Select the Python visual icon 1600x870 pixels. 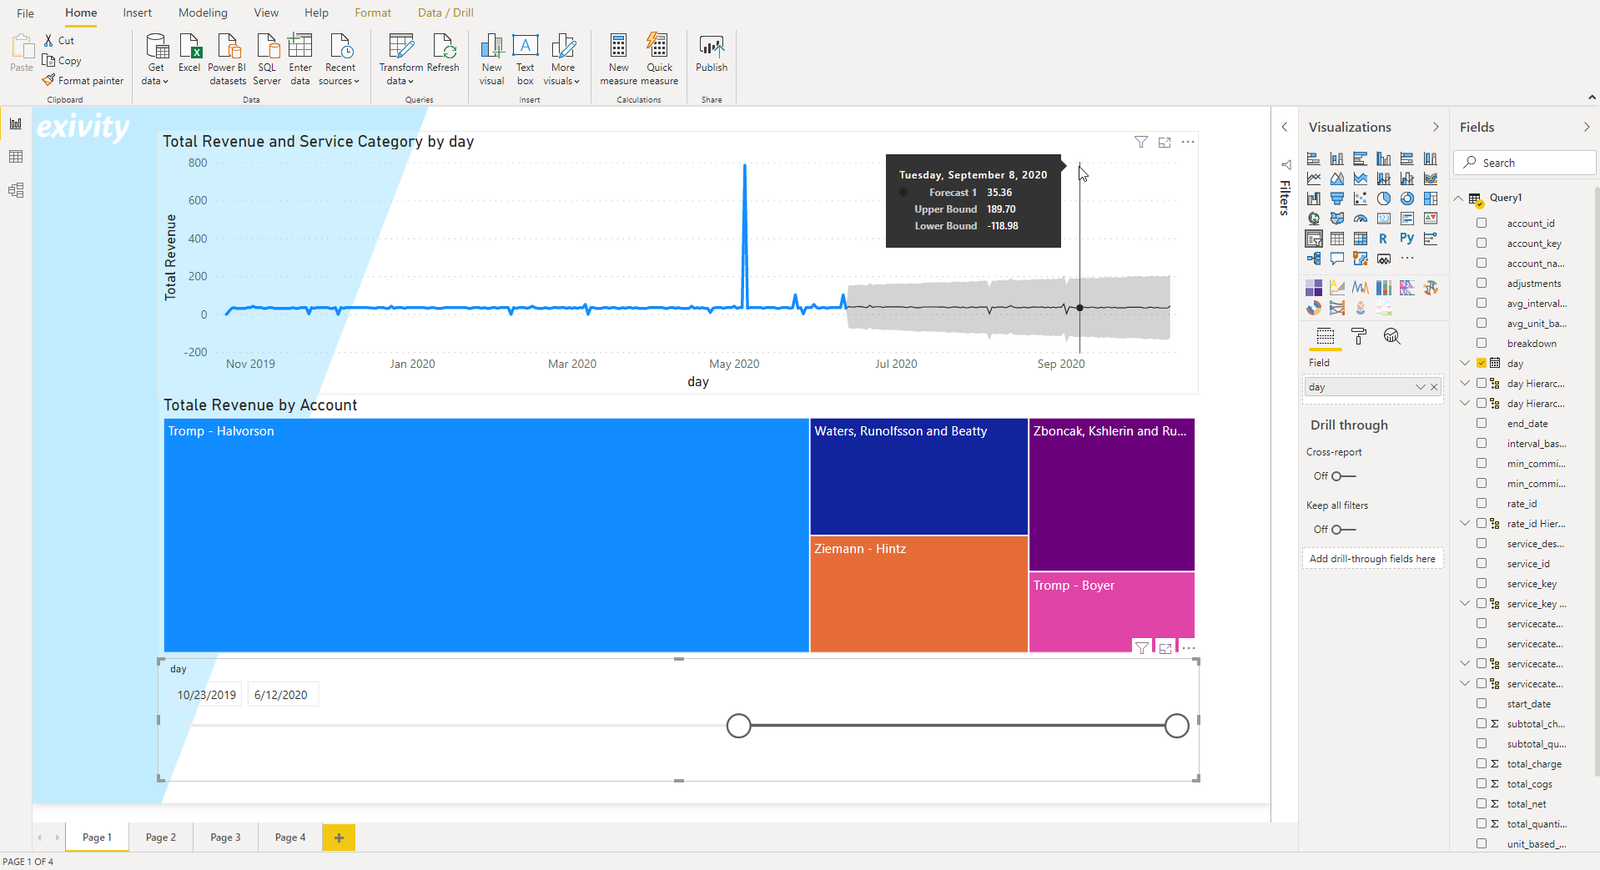[x=1407, y=238]
